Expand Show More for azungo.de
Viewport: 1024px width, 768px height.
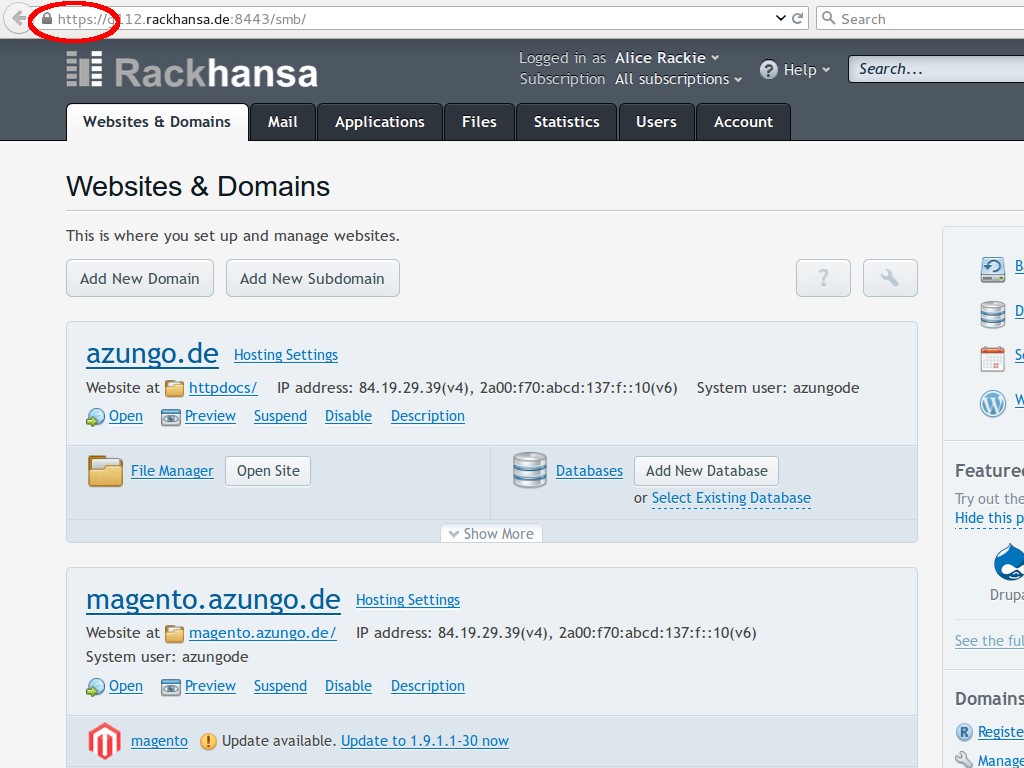point(491,534)
